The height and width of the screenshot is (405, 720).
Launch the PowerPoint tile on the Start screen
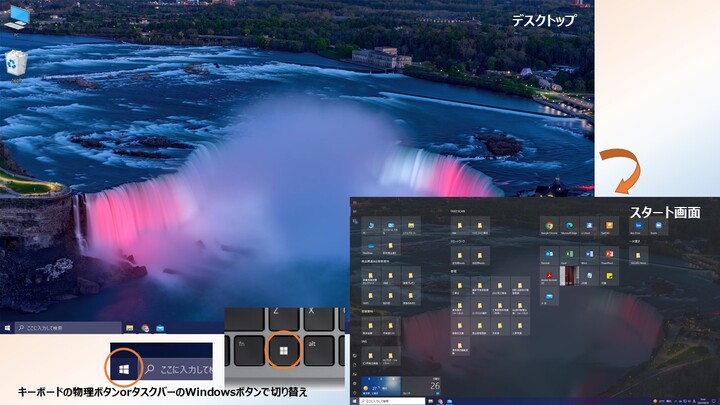(609, 255)
